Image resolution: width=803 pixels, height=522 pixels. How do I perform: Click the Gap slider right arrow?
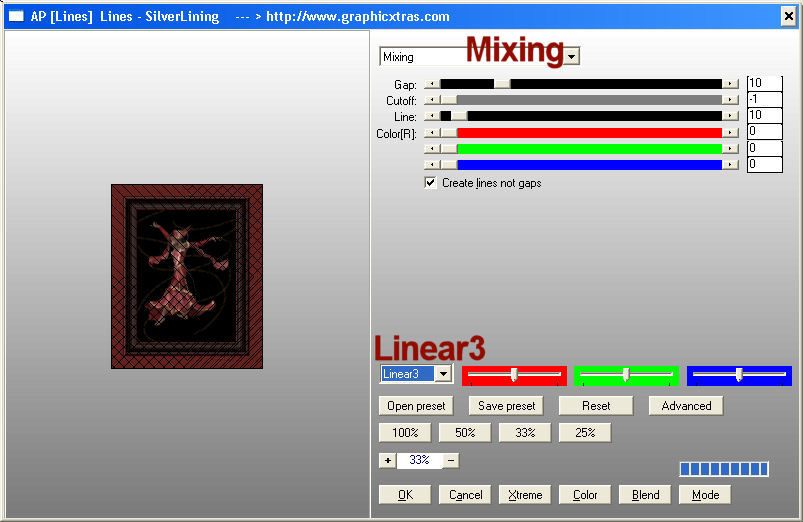(730, 83)
